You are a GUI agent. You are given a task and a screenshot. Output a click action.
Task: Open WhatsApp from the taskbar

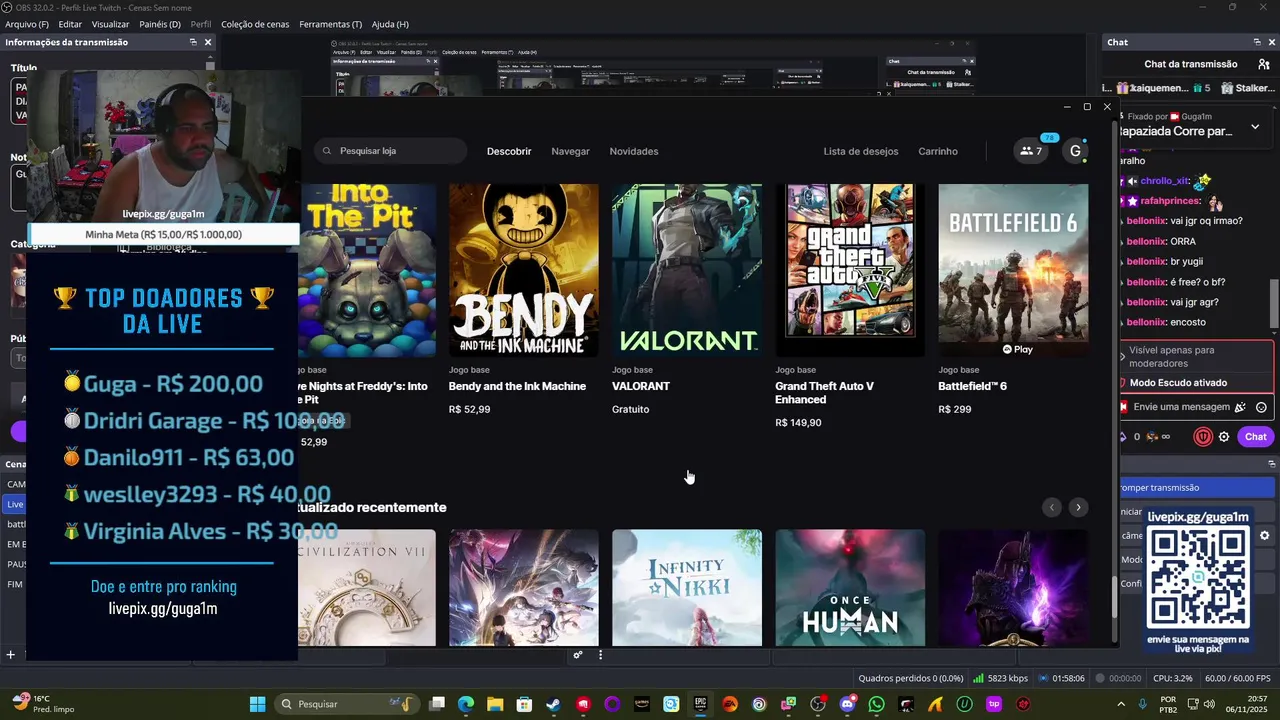click(x=877, y=704)
